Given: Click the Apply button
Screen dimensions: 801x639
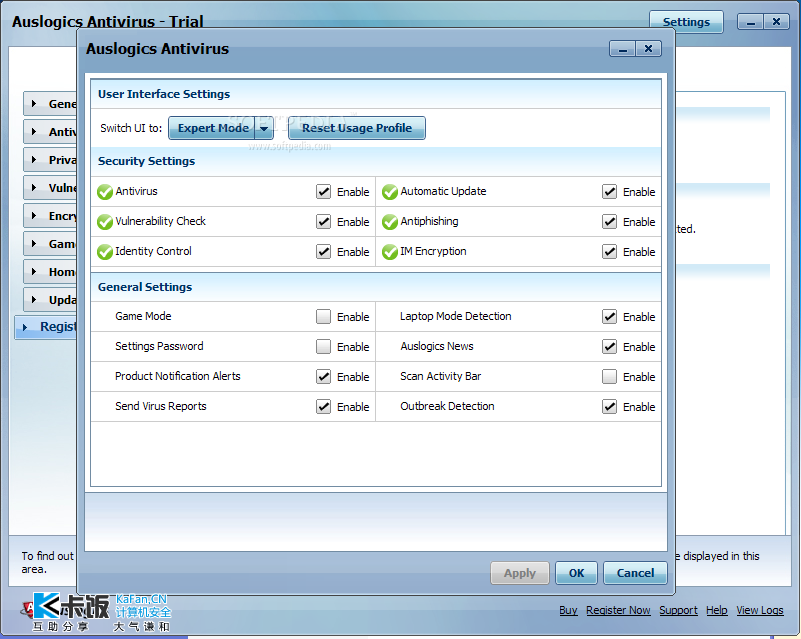Looking at the screenshot, I should point(520,573).
